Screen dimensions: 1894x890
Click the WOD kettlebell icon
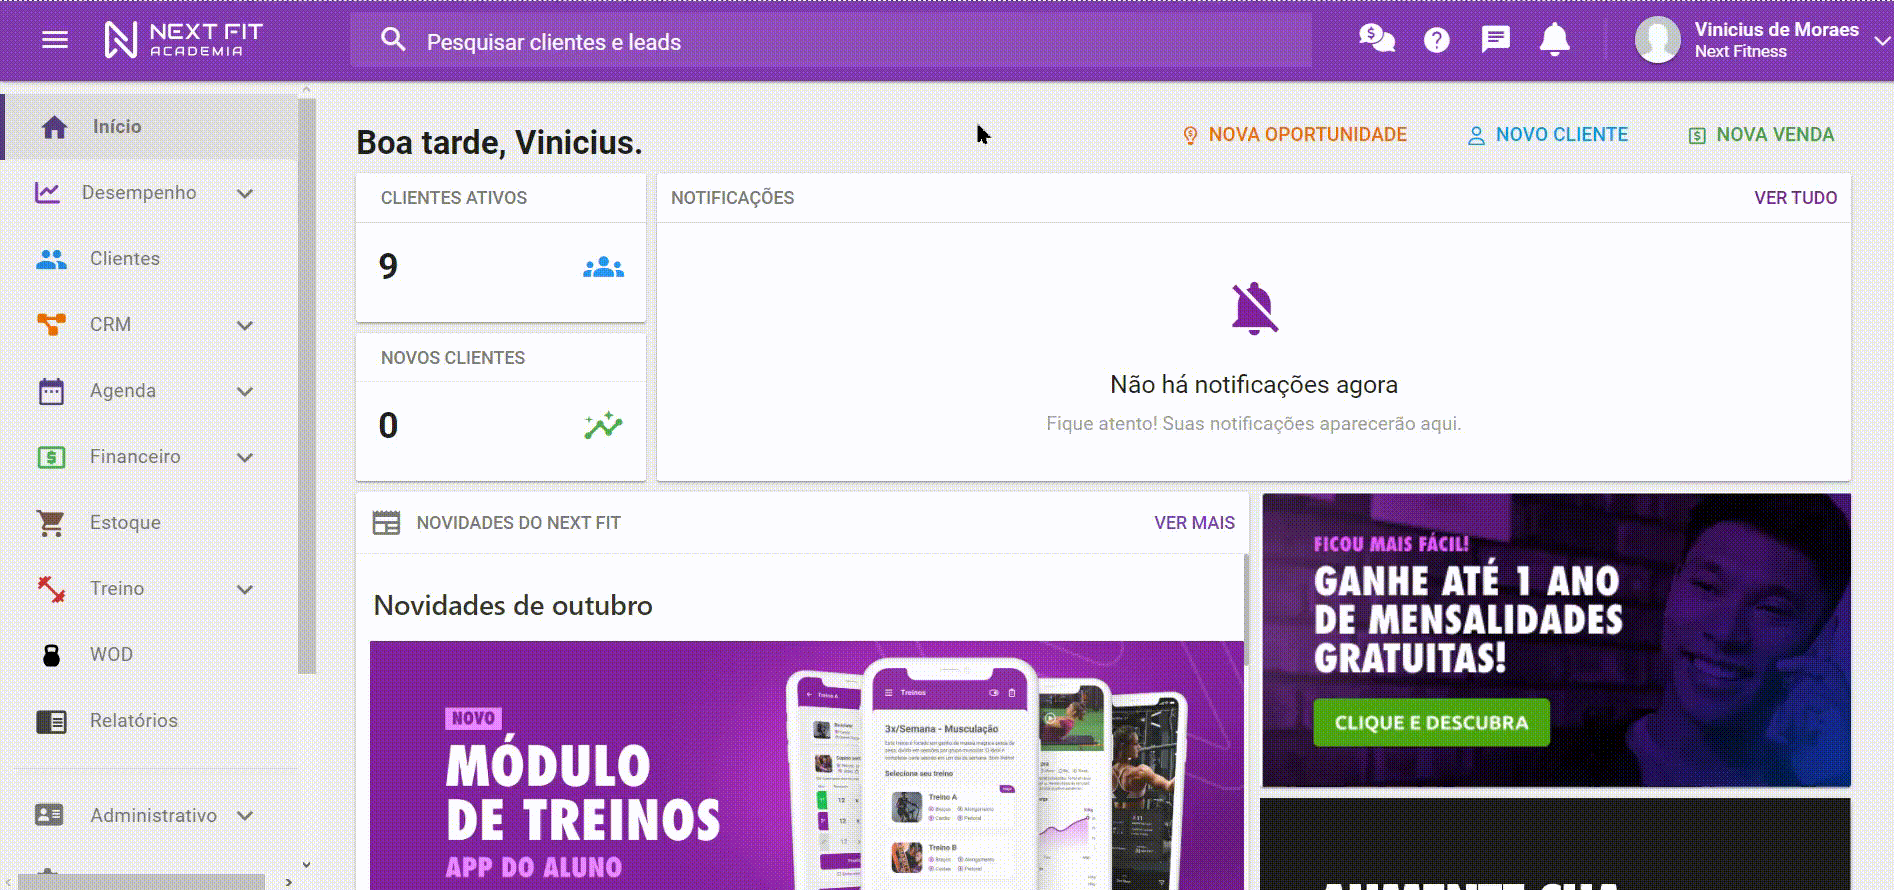(x=51, y=655)
